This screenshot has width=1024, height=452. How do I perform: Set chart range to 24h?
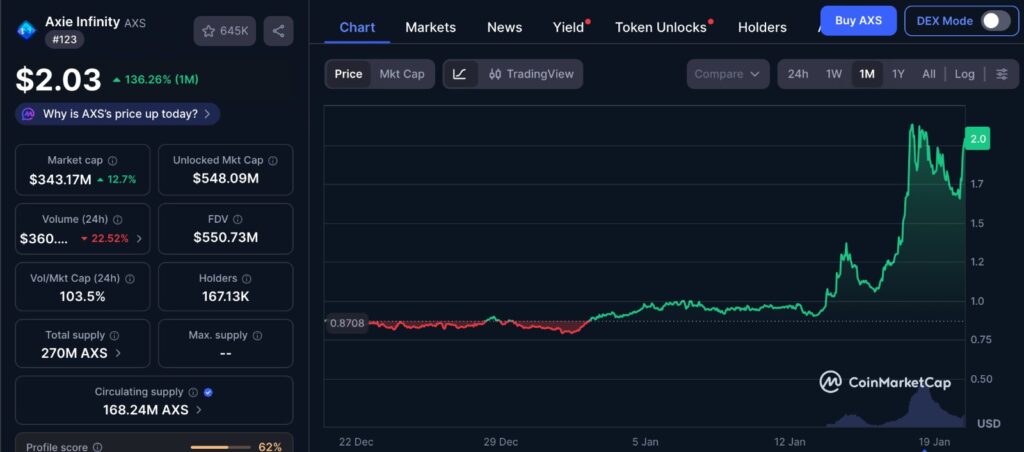(x=797, y=74)
